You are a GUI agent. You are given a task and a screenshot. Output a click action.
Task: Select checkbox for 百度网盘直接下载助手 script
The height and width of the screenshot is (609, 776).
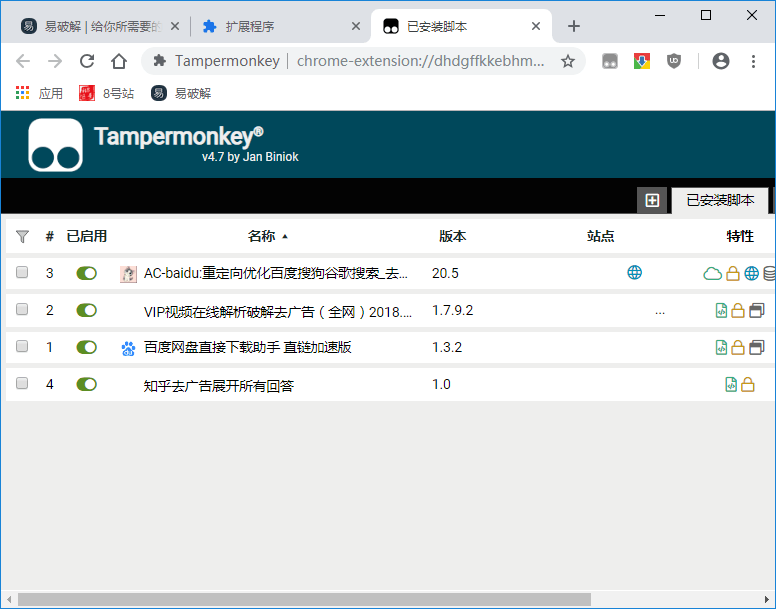point(22,346)
